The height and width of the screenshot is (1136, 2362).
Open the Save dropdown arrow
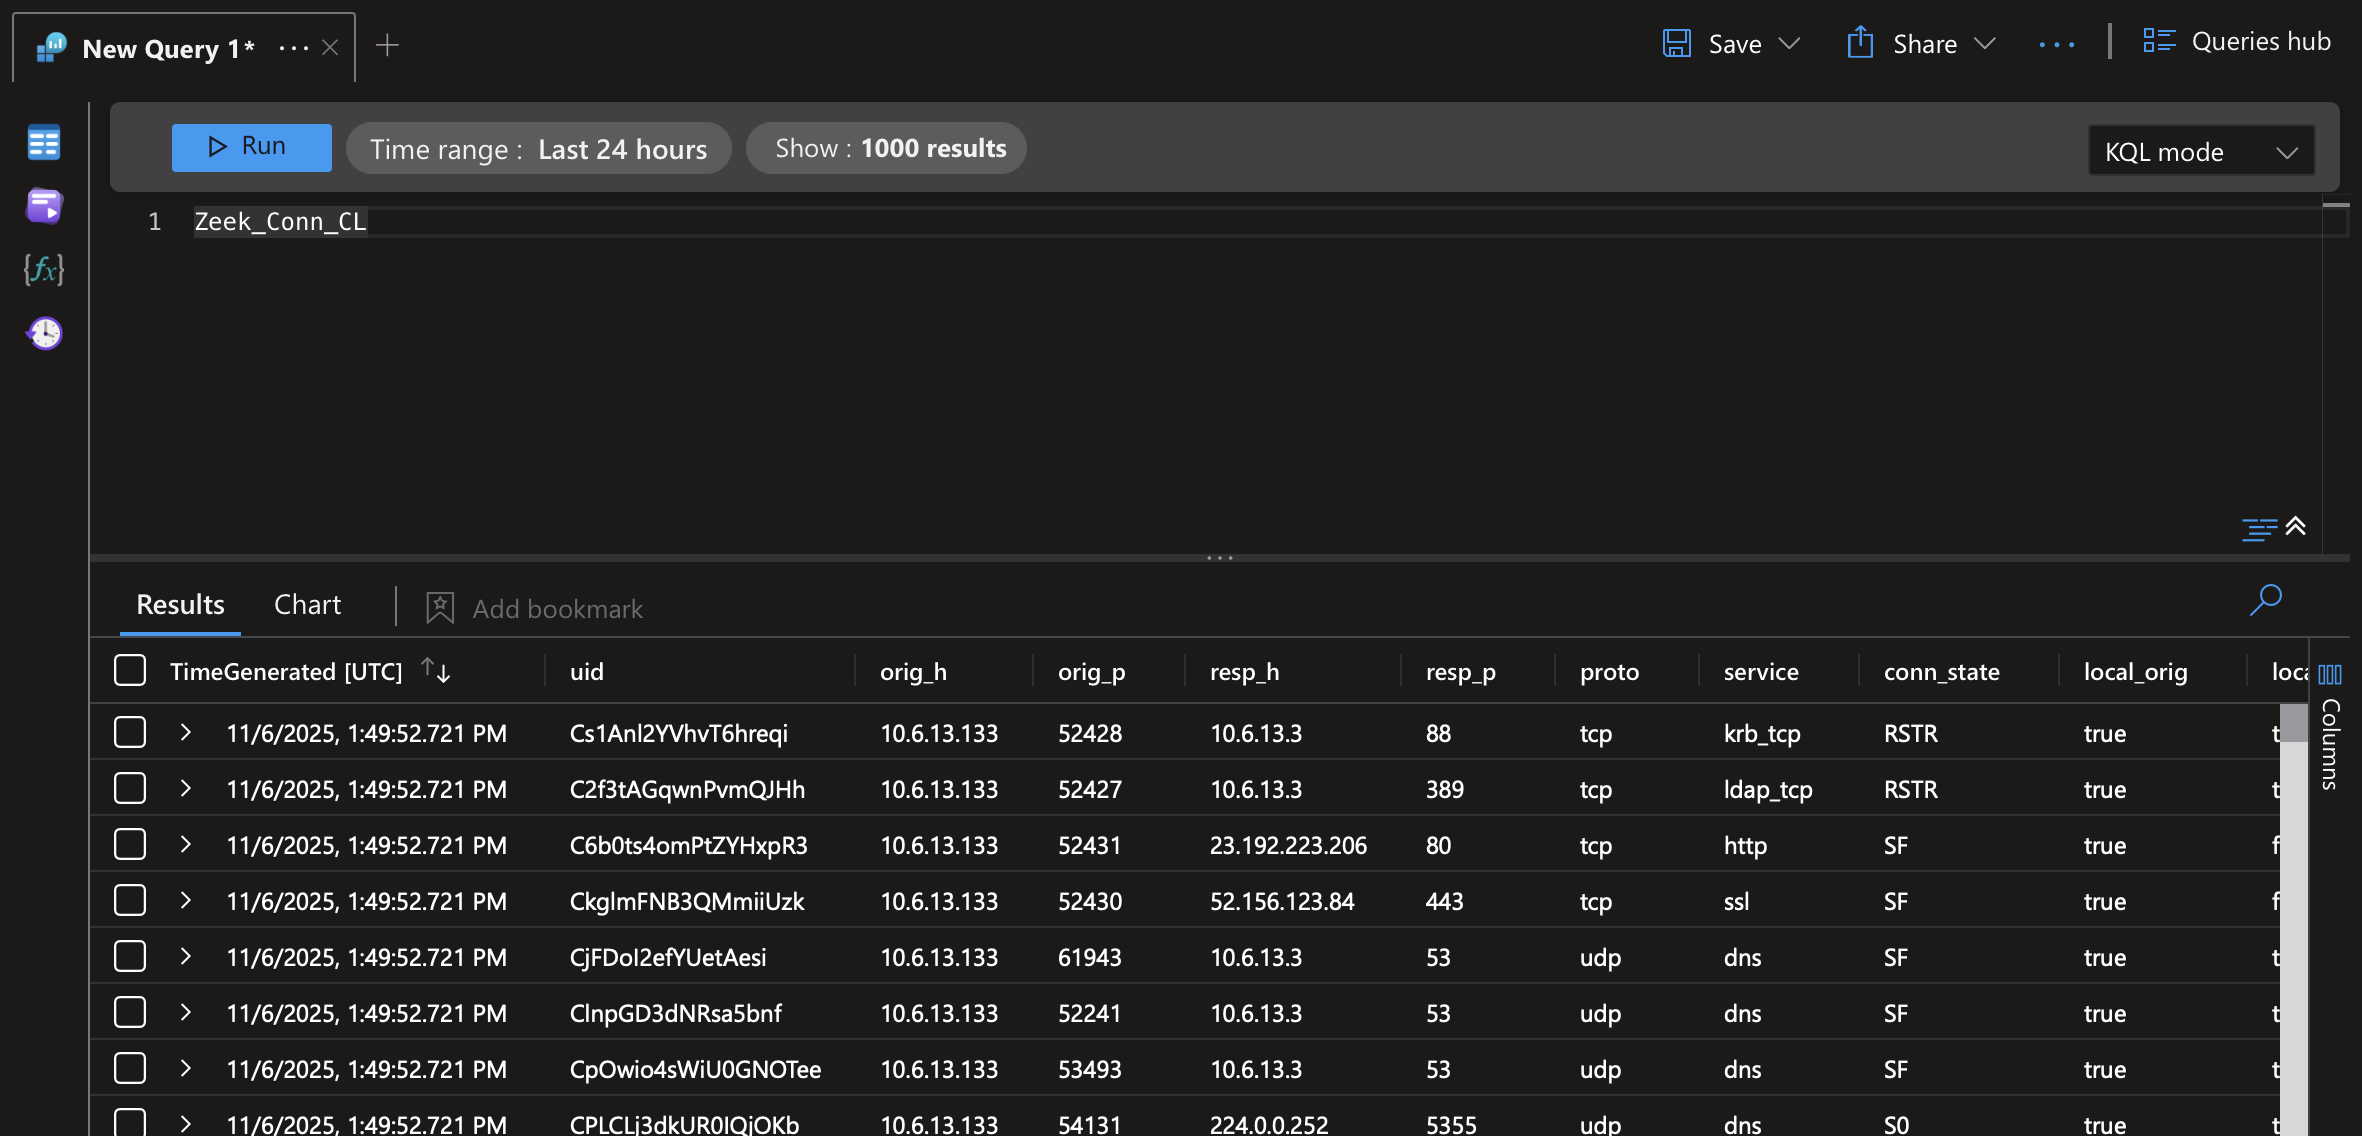[x=1790, y=44]
